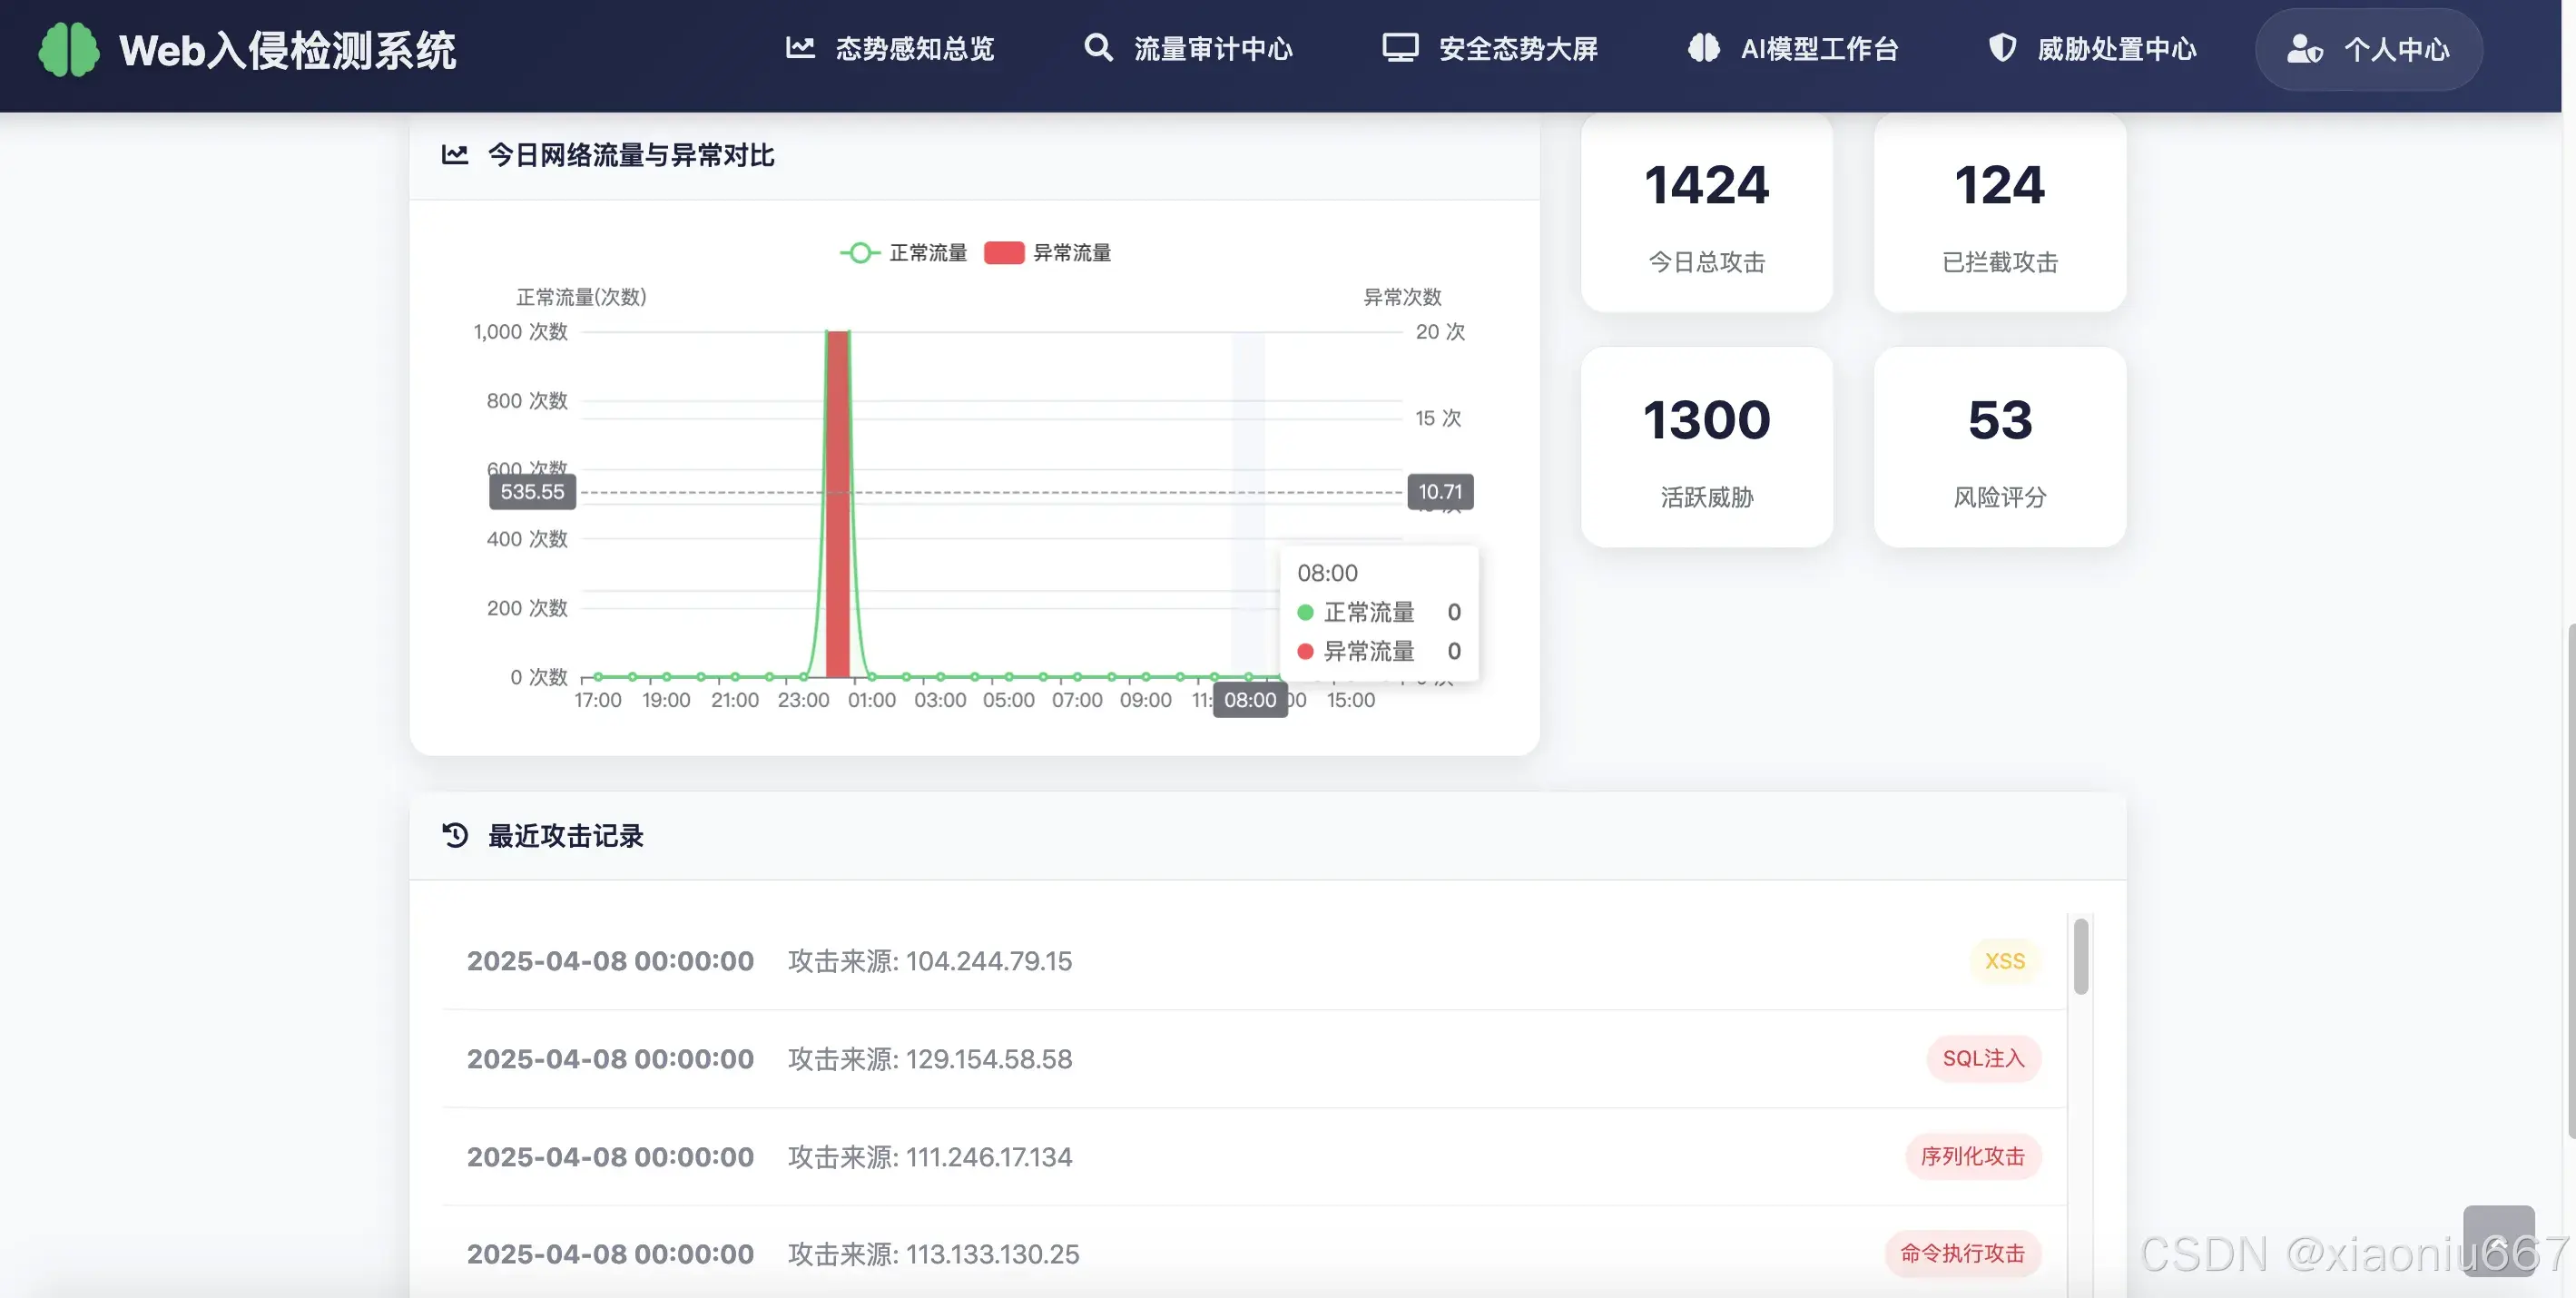Toggle the 异常流量 legend series

(x=1048, y=253)
